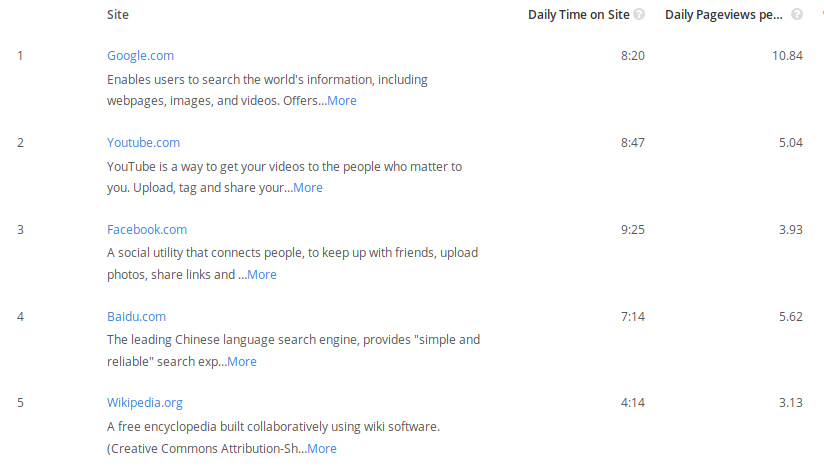Select Google's pageviews value 10.84
824x471 pixels.
[x=787, y=56]
